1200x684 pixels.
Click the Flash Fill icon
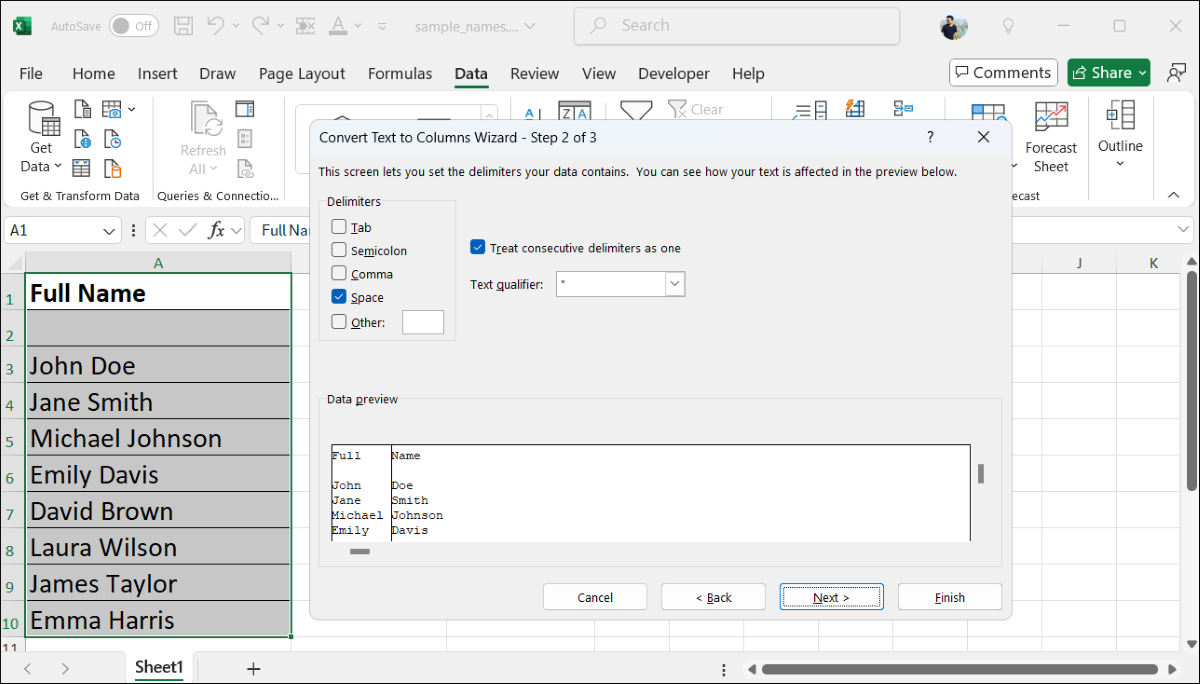click(855, 108)
